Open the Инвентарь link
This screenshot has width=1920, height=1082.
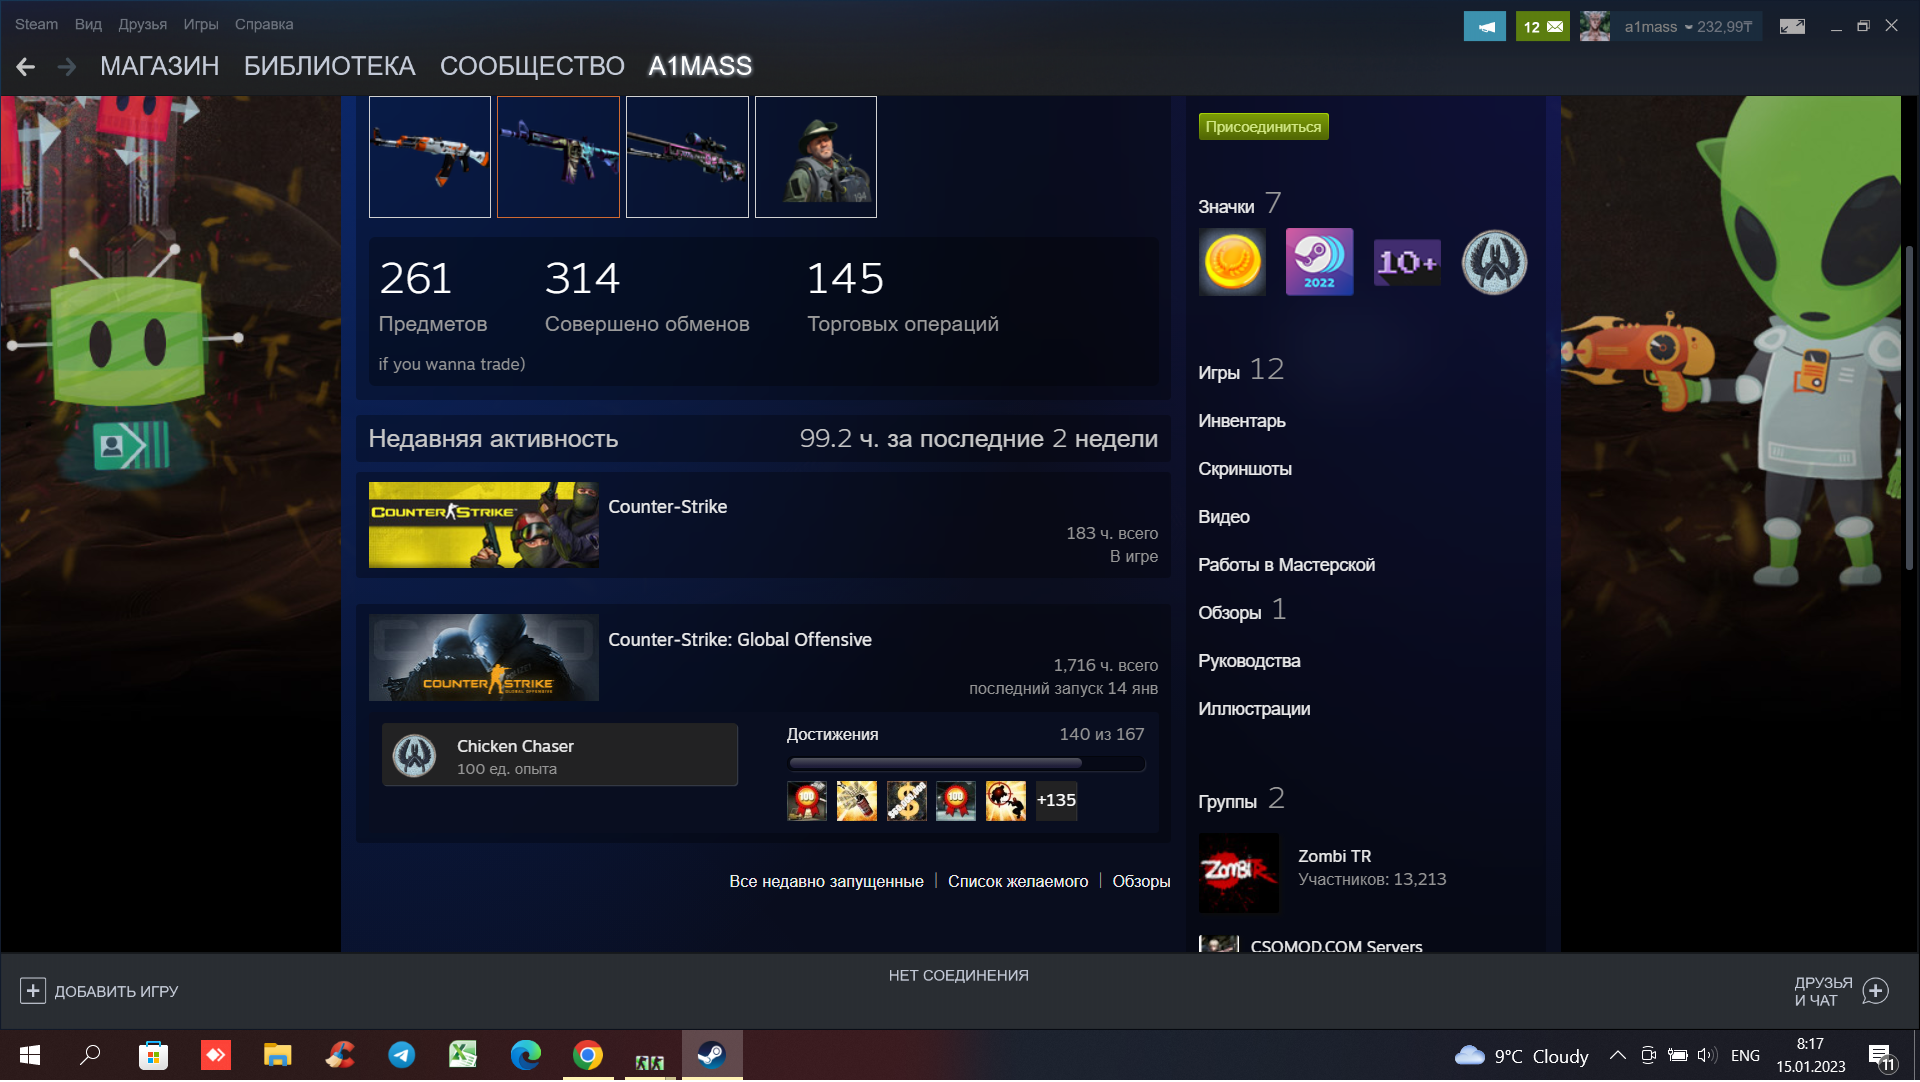[1241, 421]
